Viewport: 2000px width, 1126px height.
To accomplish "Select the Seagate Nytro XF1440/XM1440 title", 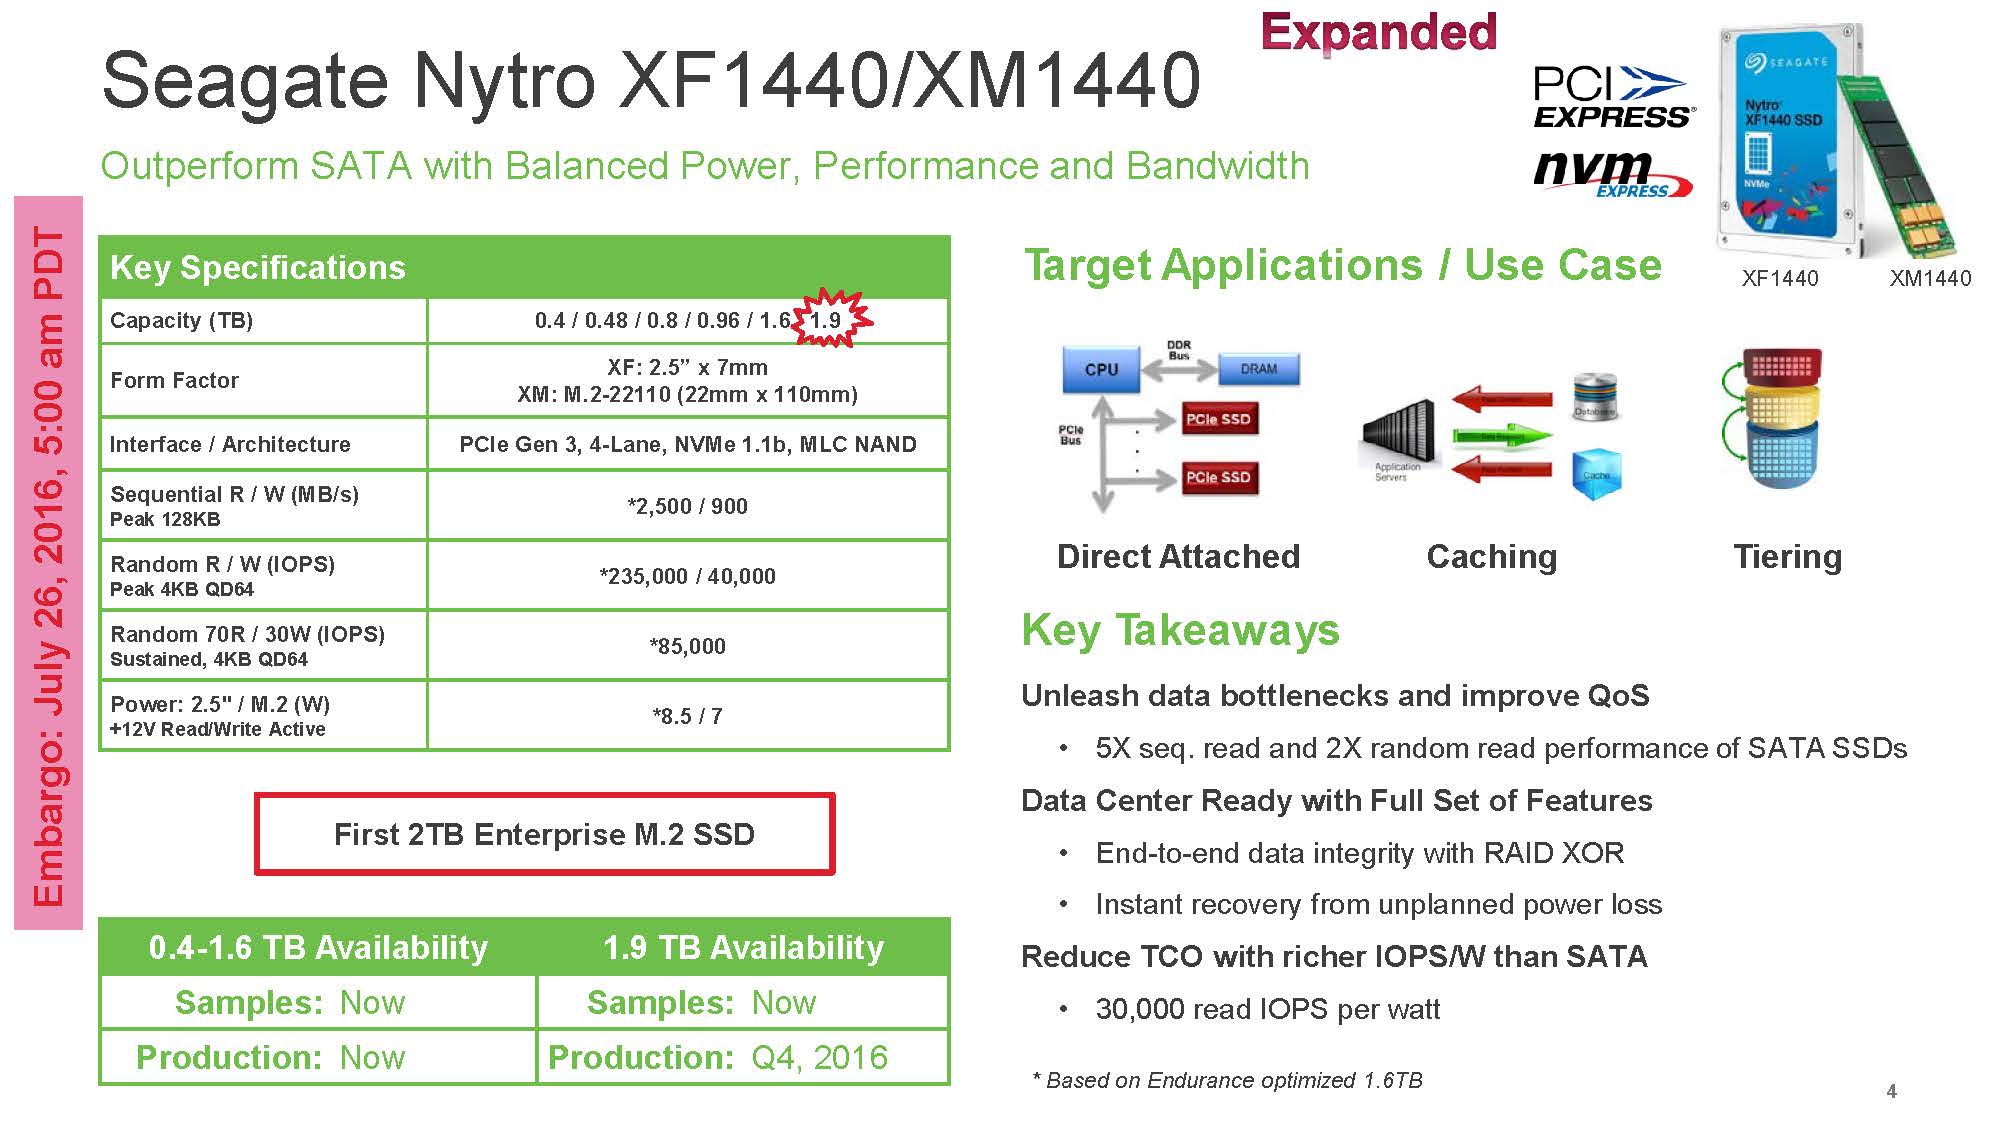I will click(651, 81).
